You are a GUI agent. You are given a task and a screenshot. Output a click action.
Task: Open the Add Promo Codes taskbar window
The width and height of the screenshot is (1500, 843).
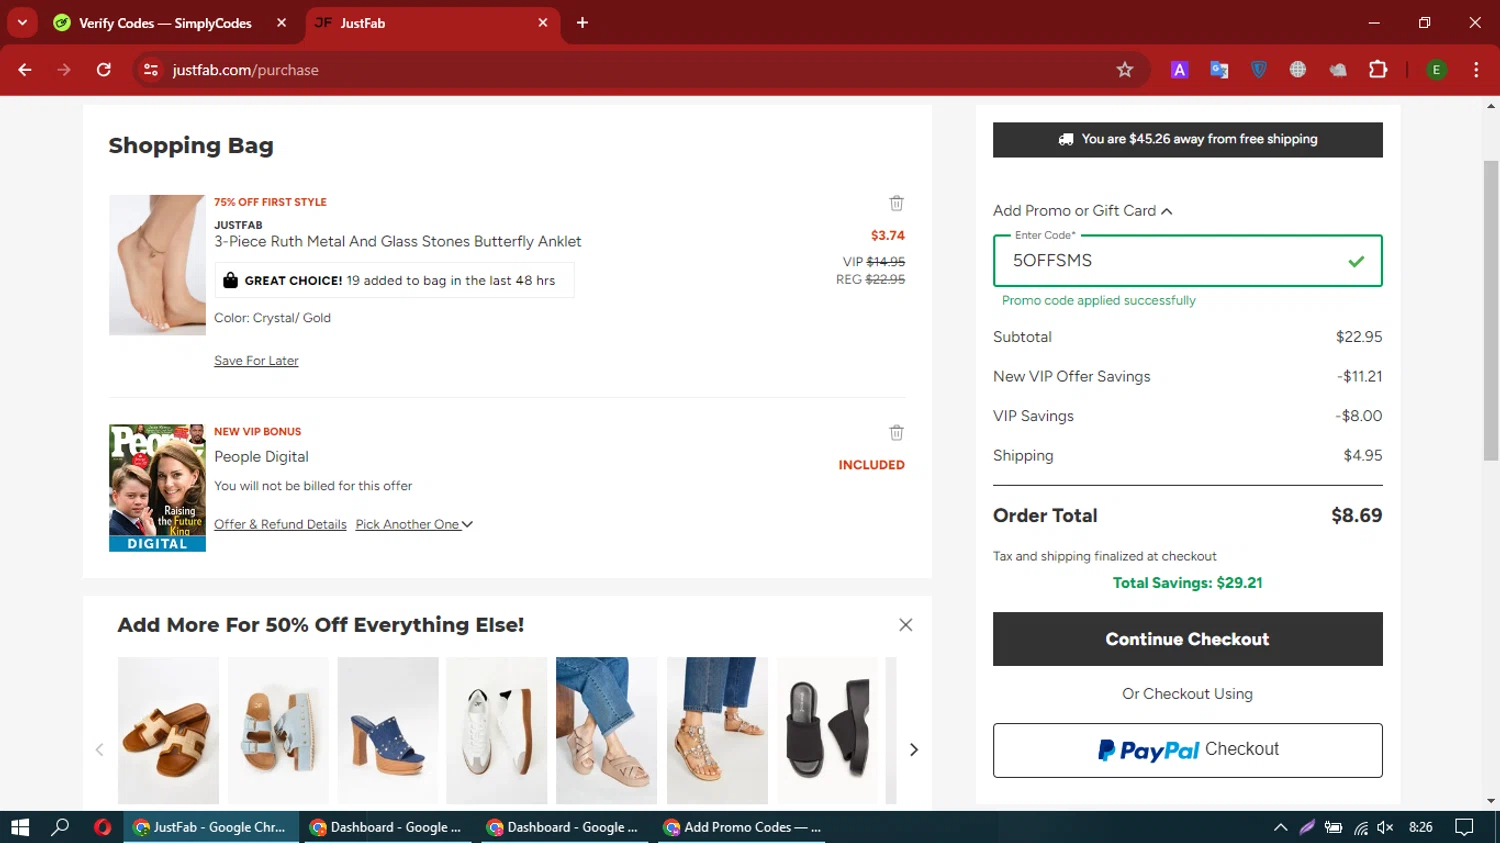pos(741,827)
